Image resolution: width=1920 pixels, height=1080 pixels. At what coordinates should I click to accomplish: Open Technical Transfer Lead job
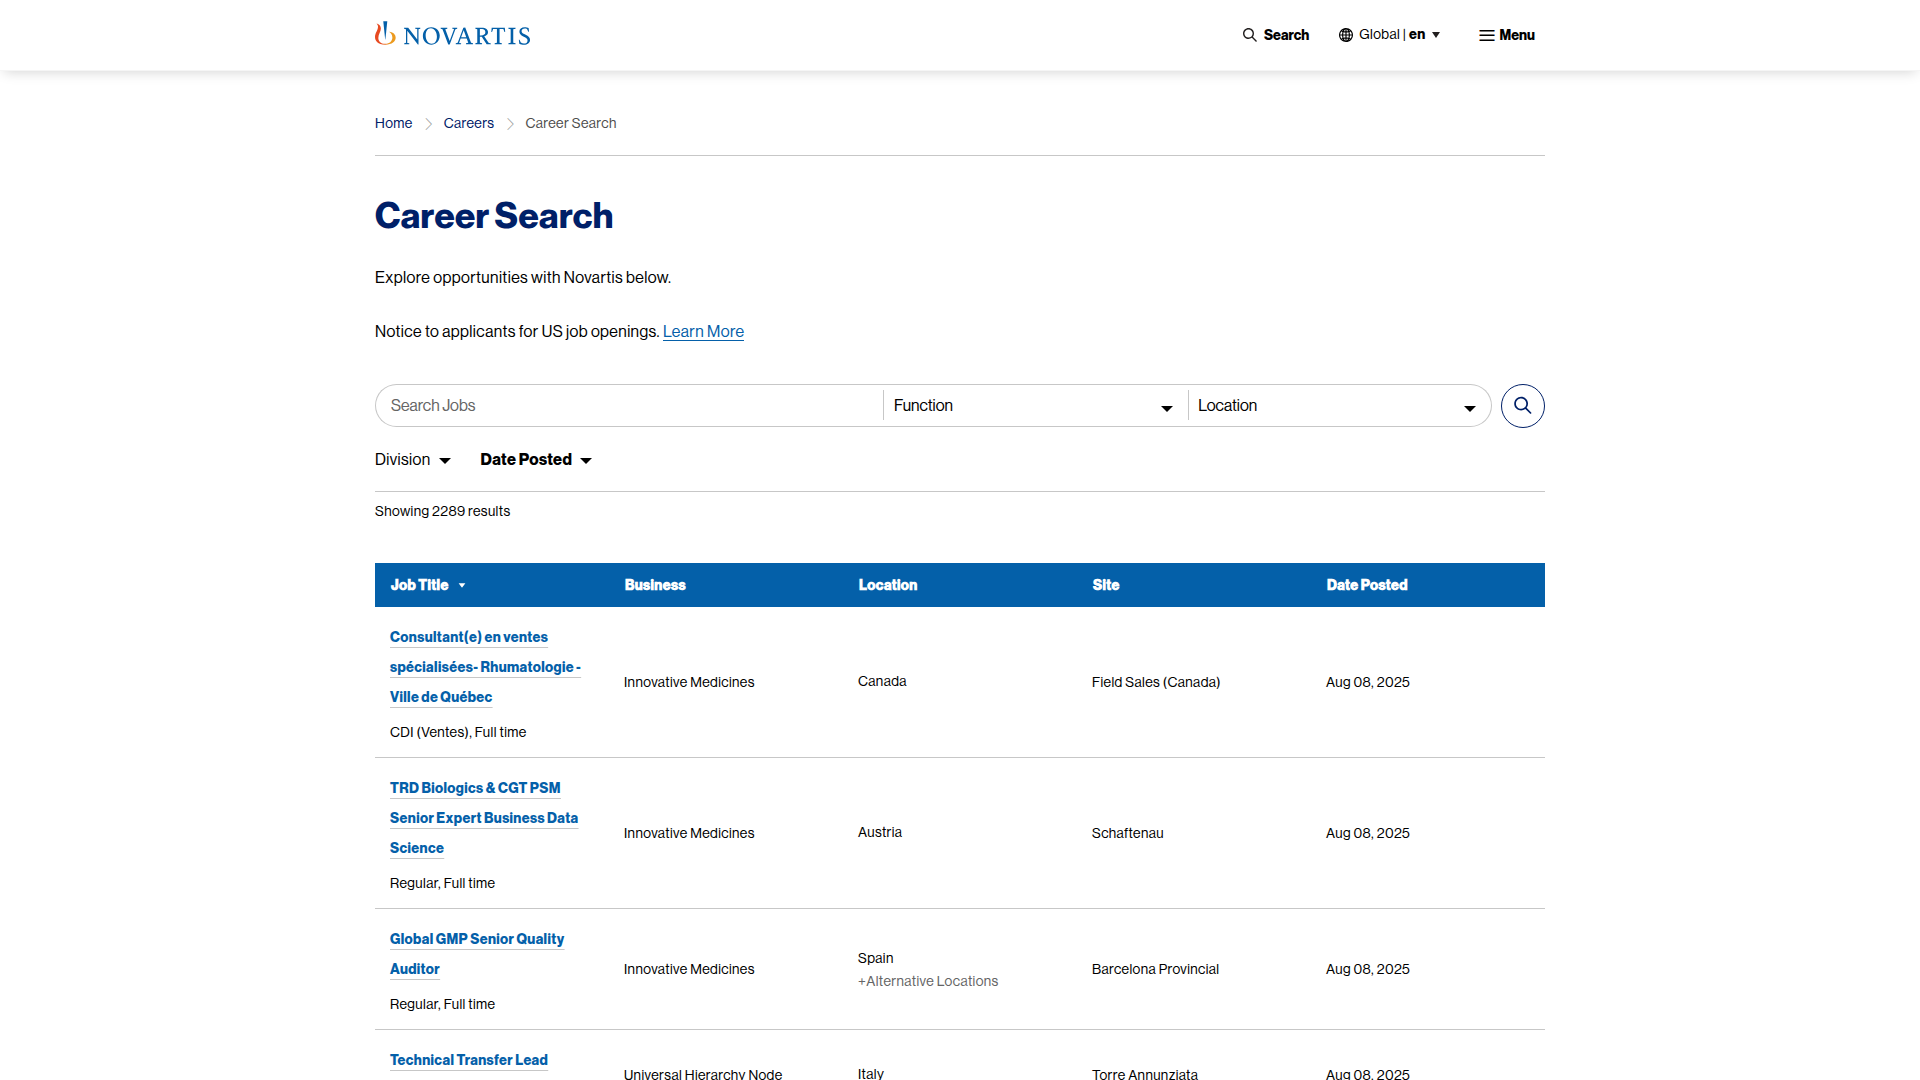(x=468, y=1060)
